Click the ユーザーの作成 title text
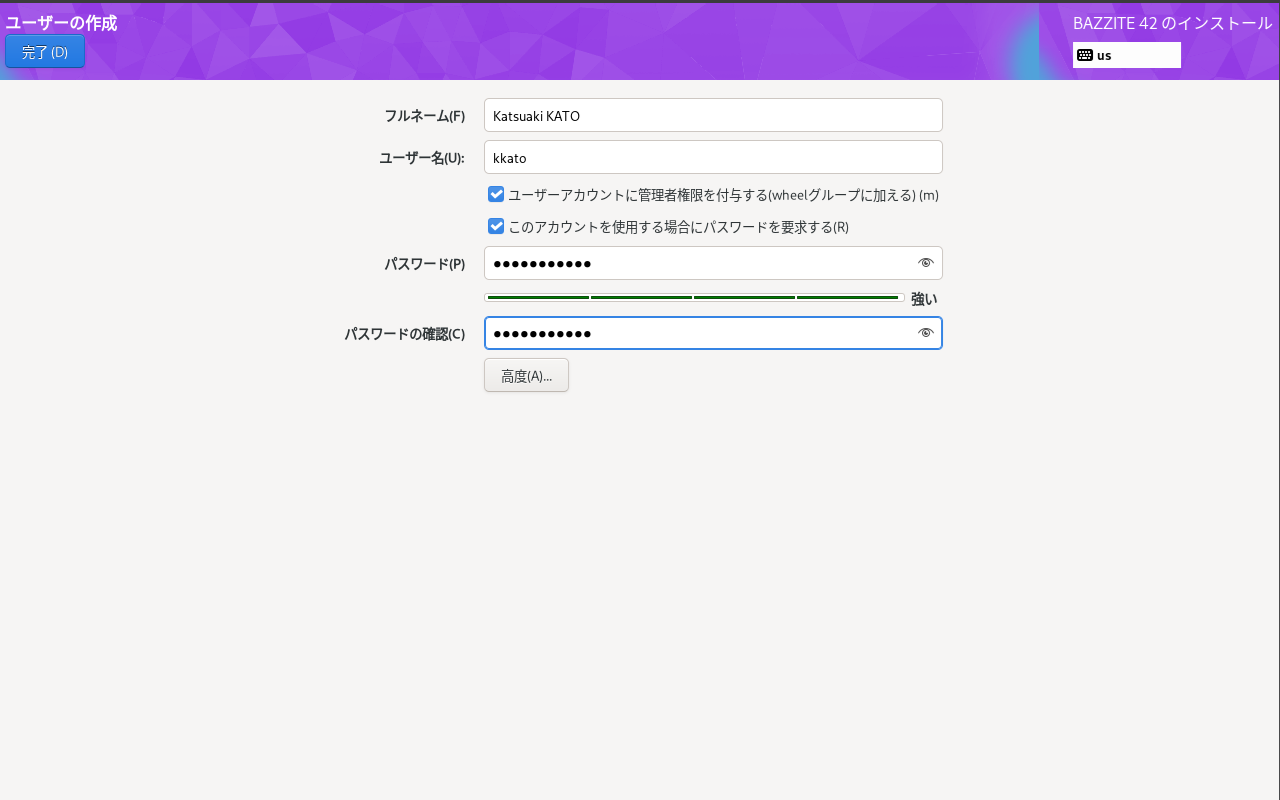Image resolution: width=1280 pixels, height=800 pixels. (60, 22)
